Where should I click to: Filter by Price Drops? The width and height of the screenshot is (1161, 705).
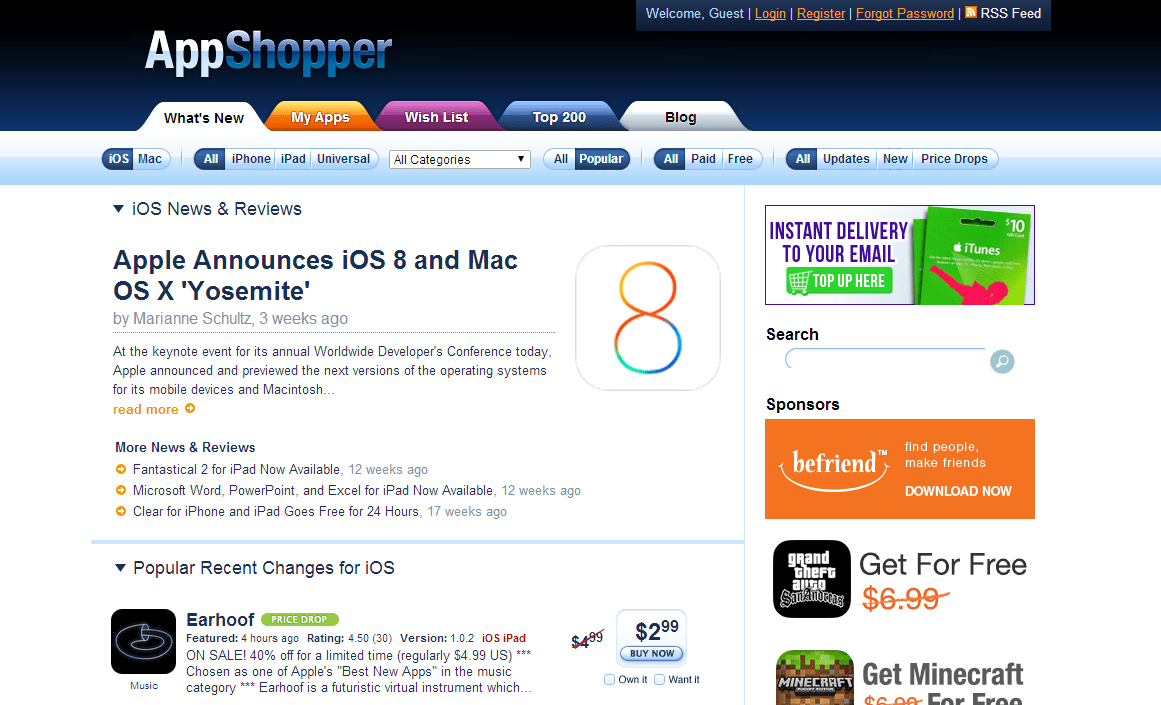coord(954,158)
